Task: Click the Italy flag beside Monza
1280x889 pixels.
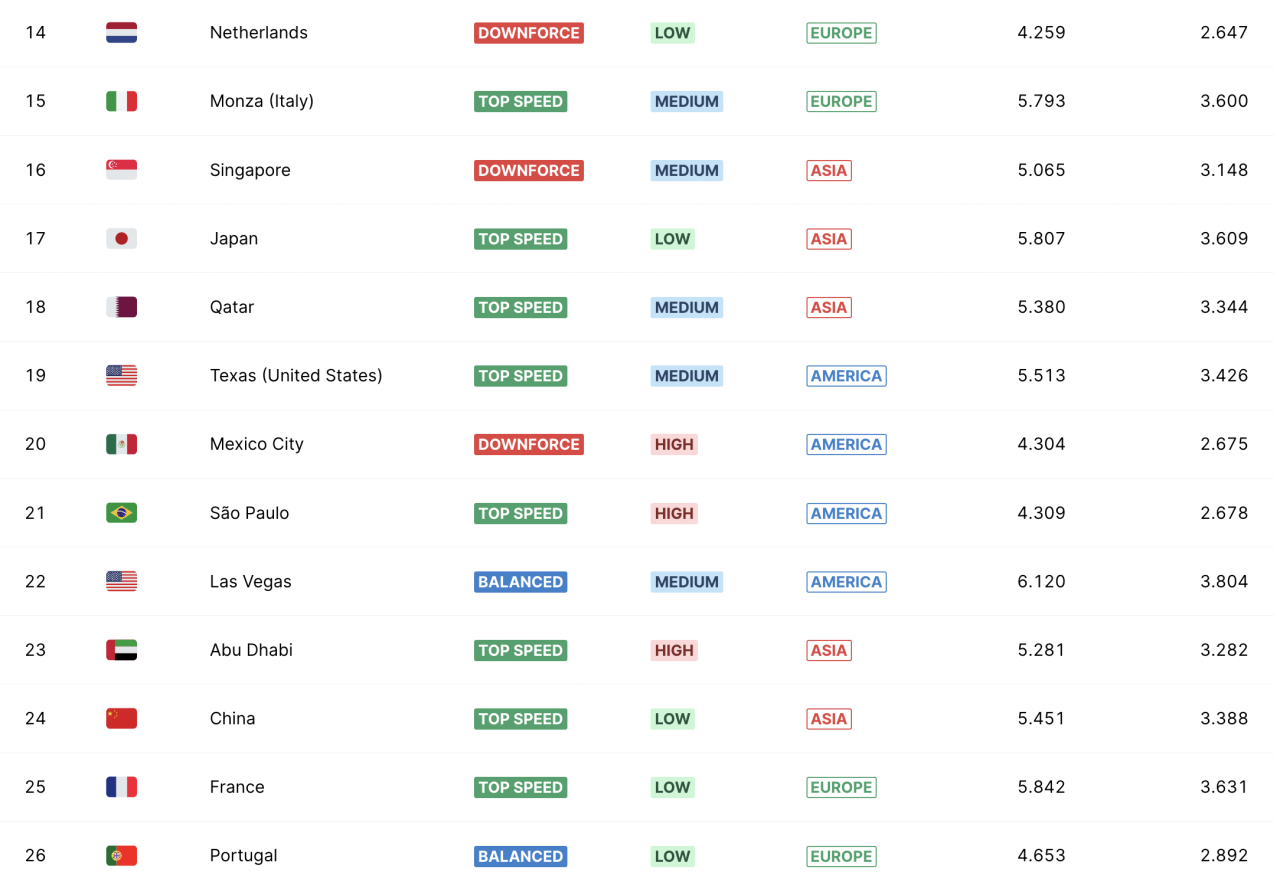Action: [x=121, y=101]
